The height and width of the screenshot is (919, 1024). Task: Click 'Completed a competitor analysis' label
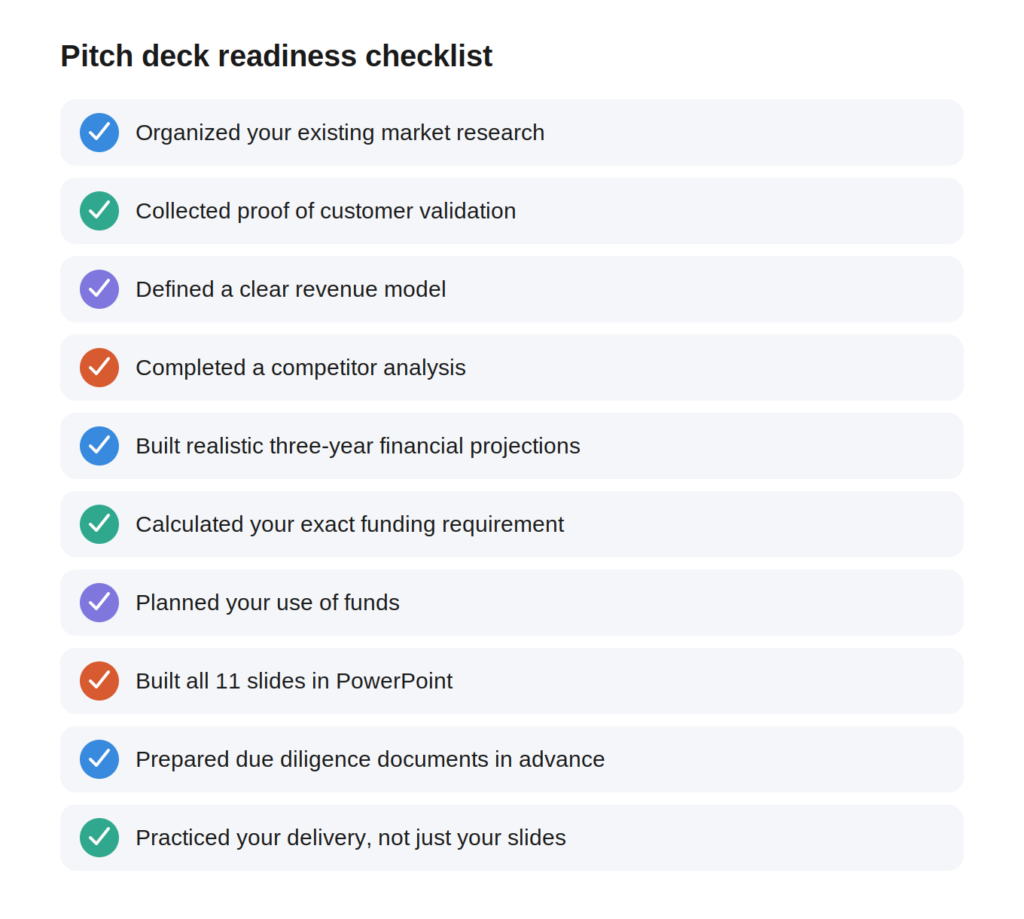(x=300, y=368)
